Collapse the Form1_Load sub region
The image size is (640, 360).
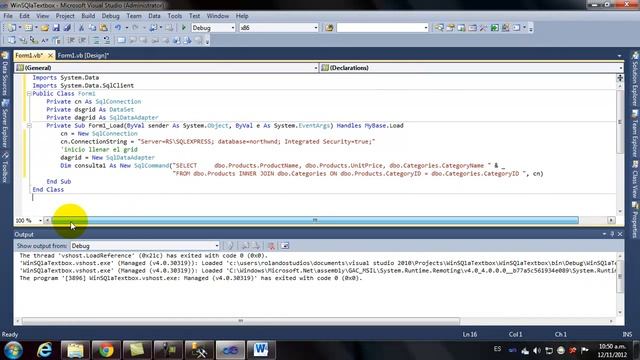[x=29, y=126]
